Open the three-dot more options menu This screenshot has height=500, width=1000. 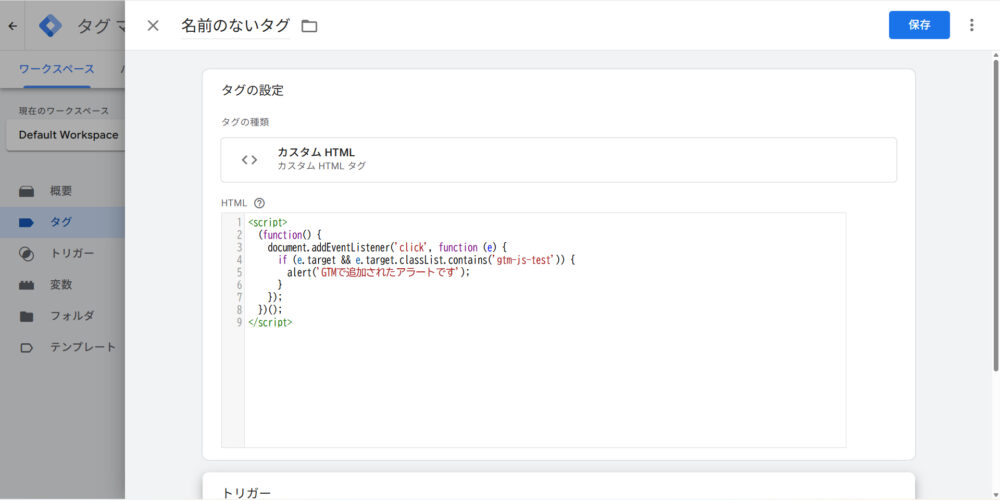pos(971,25)
